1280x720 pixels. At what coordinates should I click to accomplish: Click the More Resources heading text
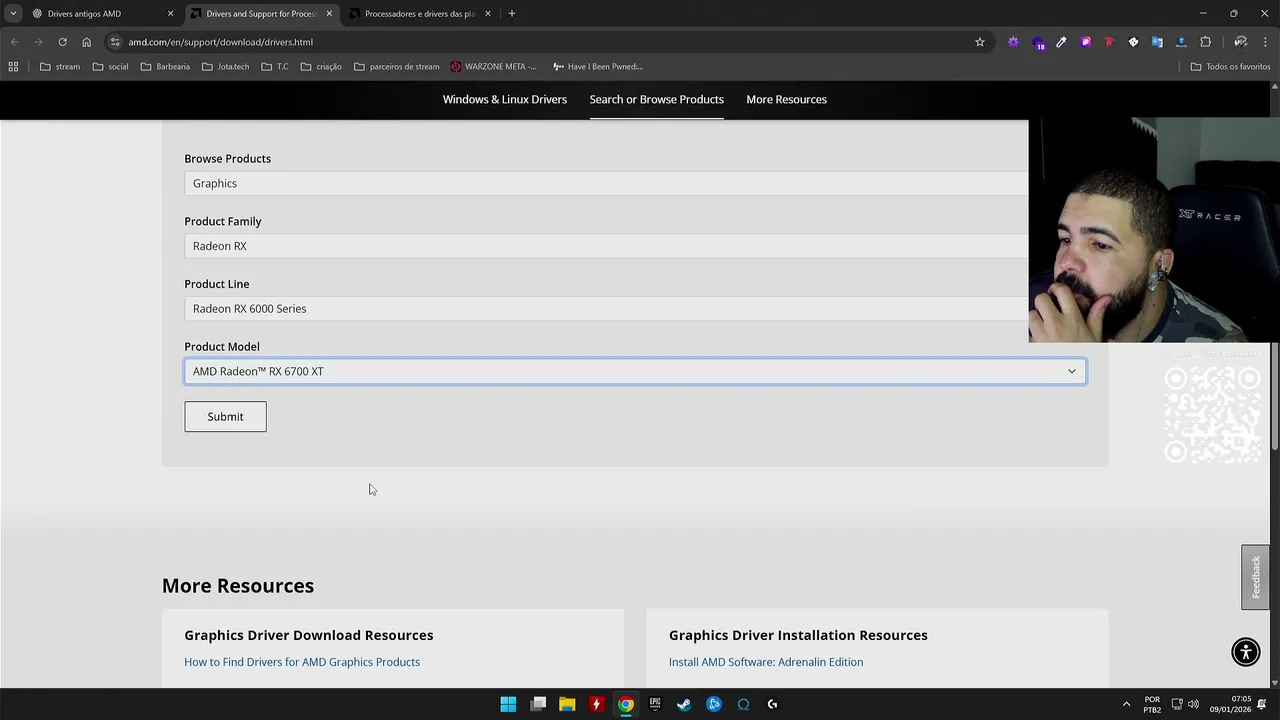pos(238,586)
